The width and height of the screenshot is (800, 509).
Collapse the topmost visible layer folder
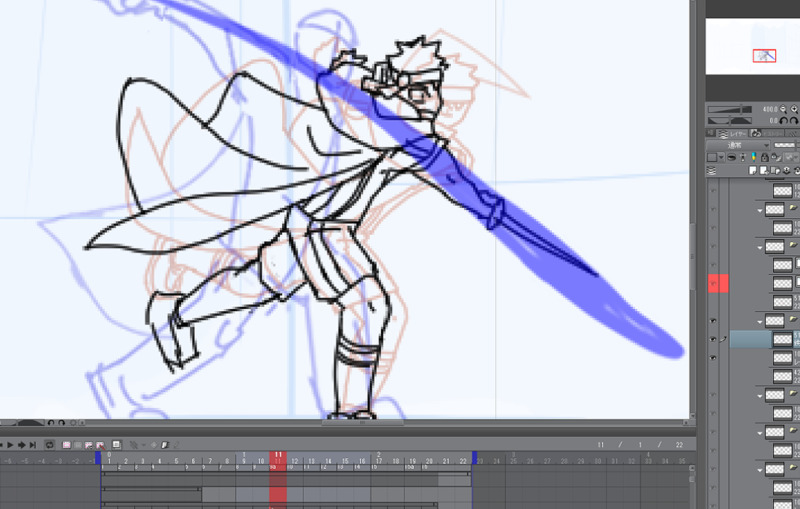[x=760, y=210]
